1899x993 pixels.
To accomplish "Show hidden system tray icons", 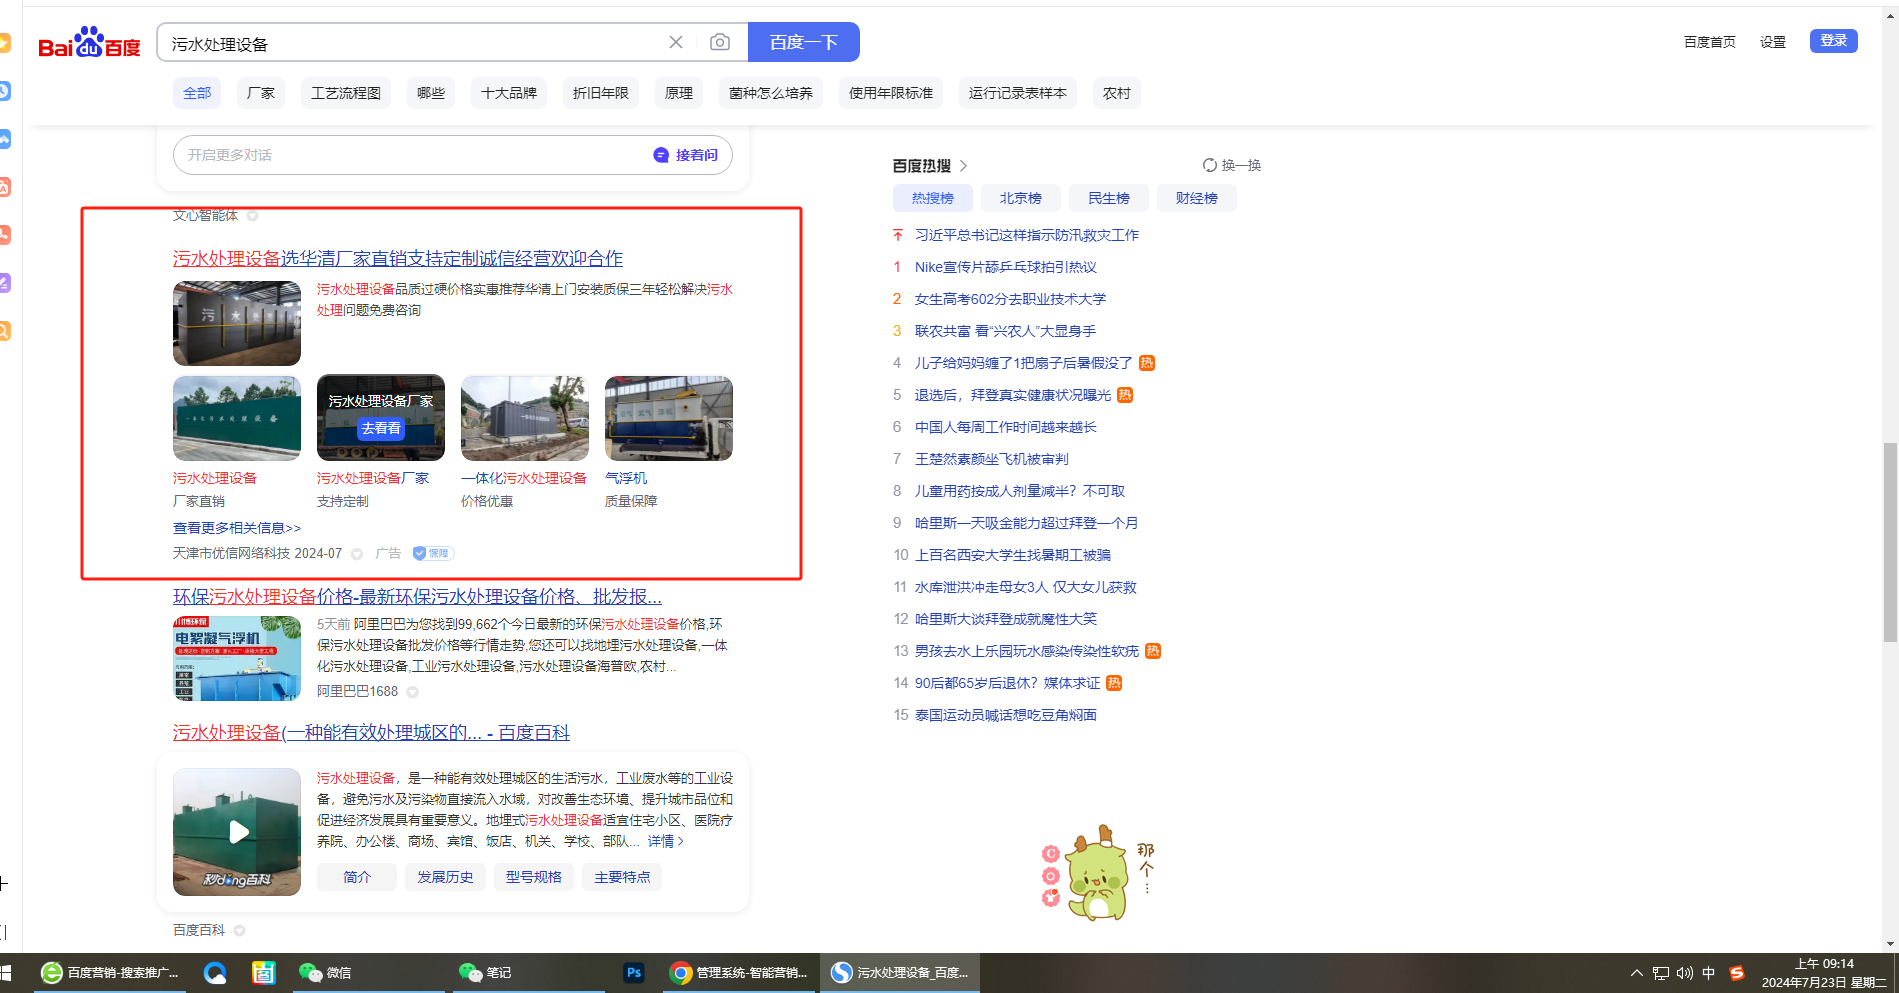I will coord(1636,973).
